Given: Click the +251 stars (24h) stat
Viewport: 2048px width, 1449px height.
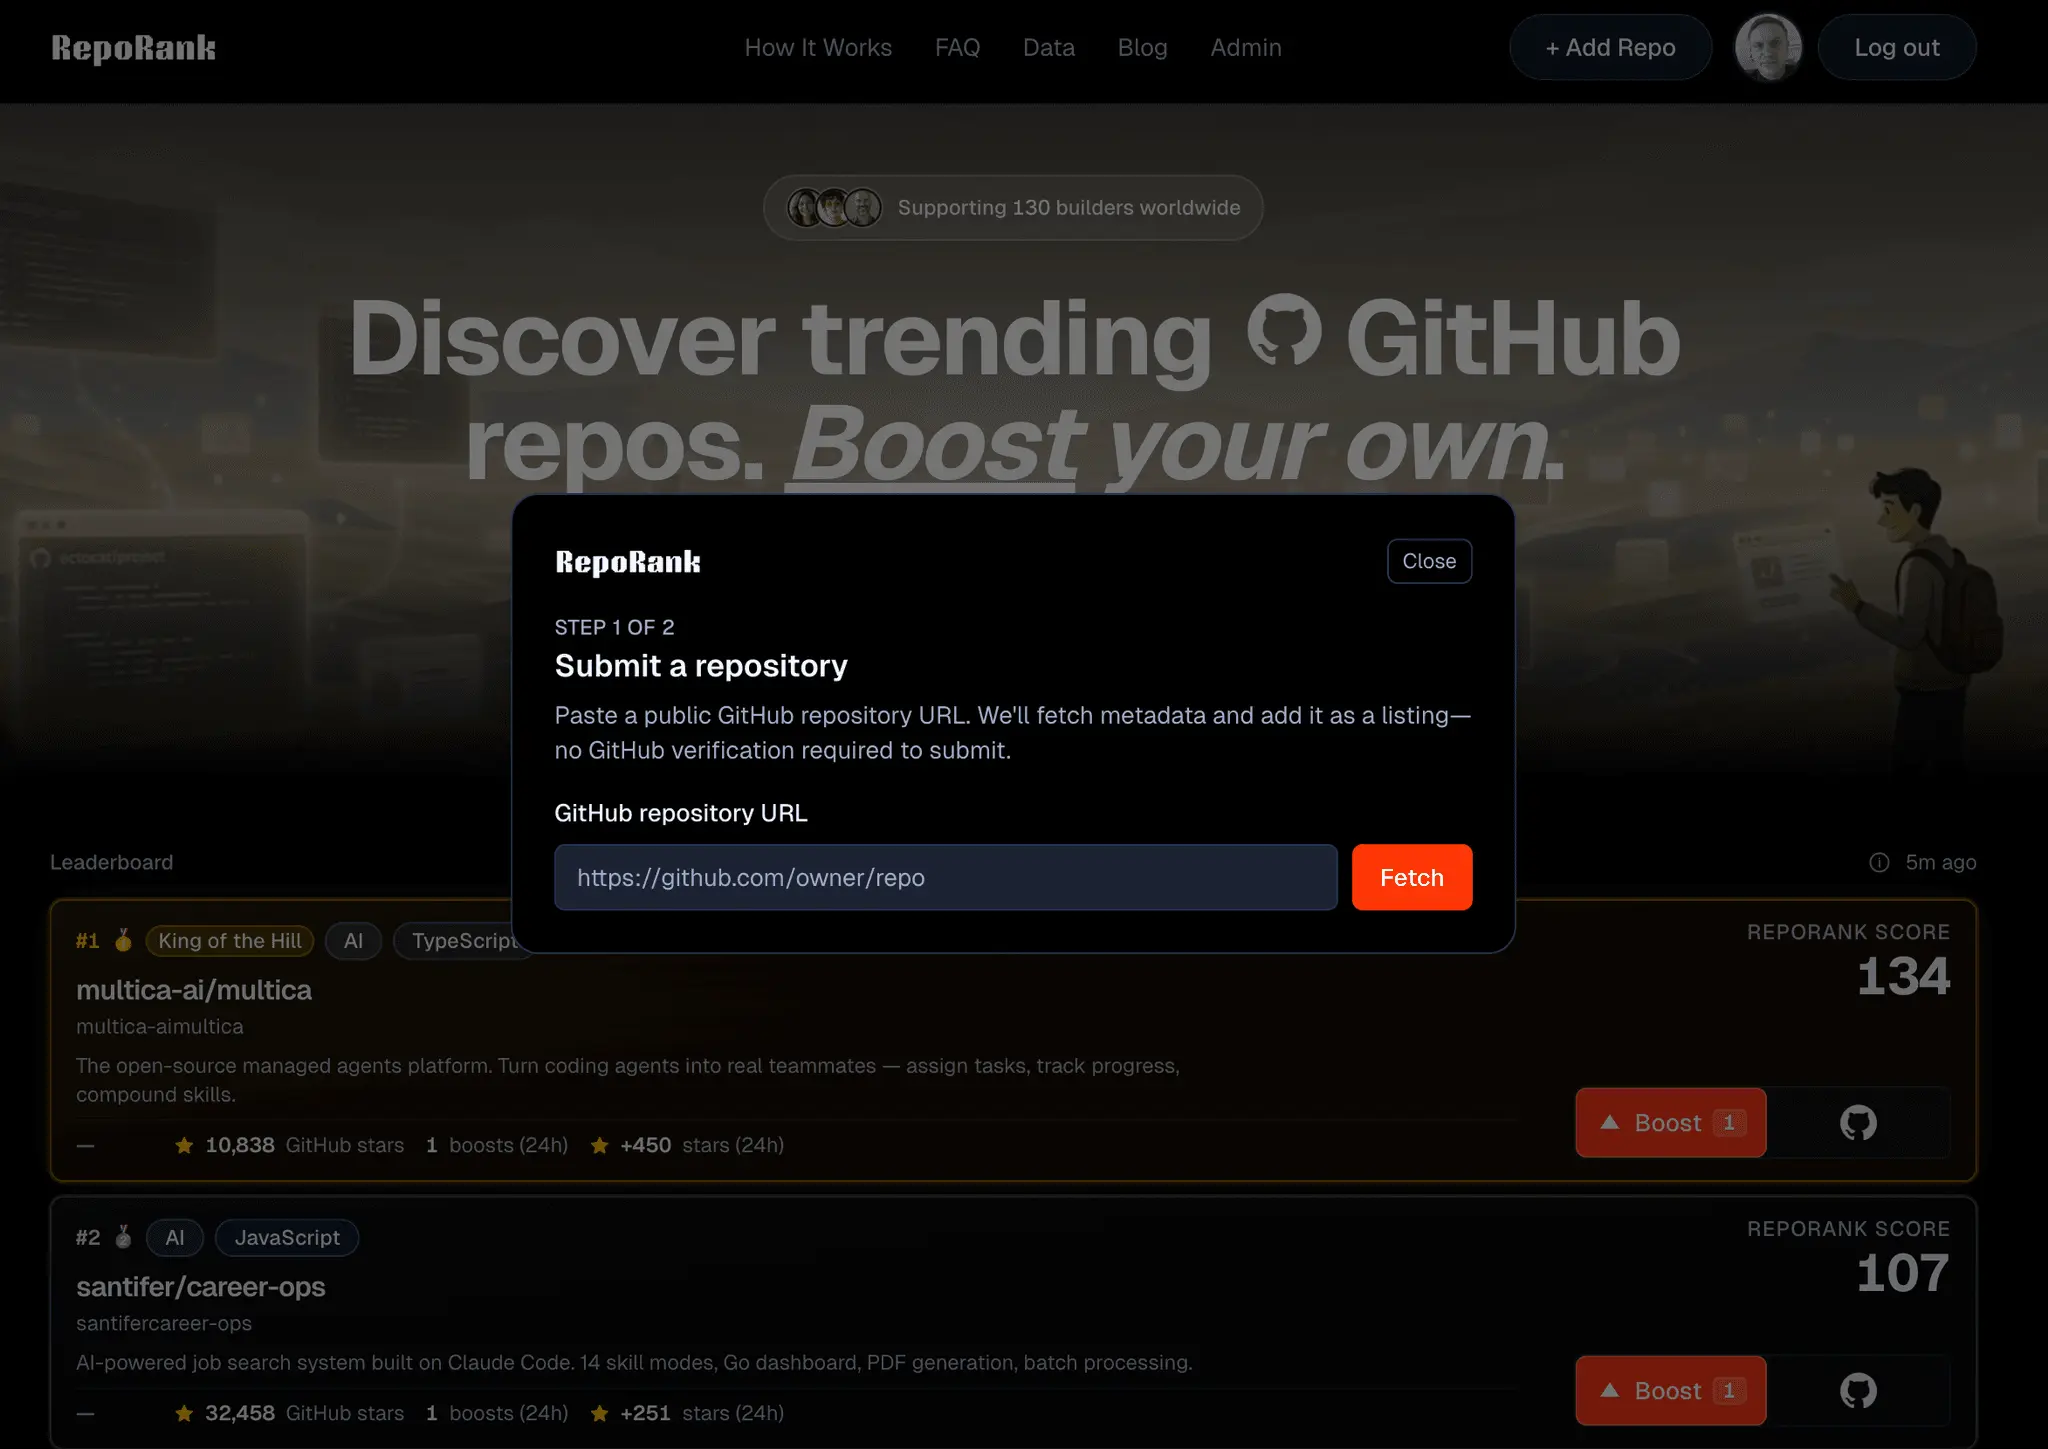Looking at the screenshot, I should [687, 1413].
